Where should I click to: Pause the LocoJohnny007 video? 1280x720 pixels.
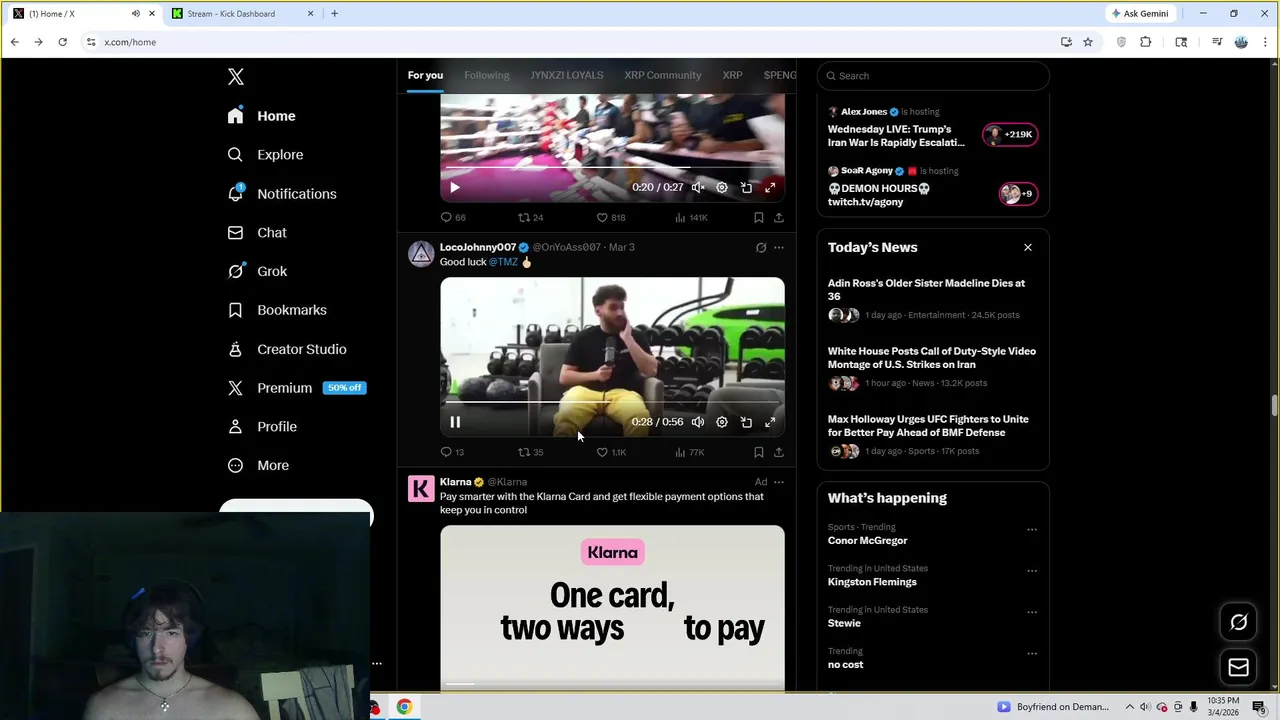[x=455, y=422]
